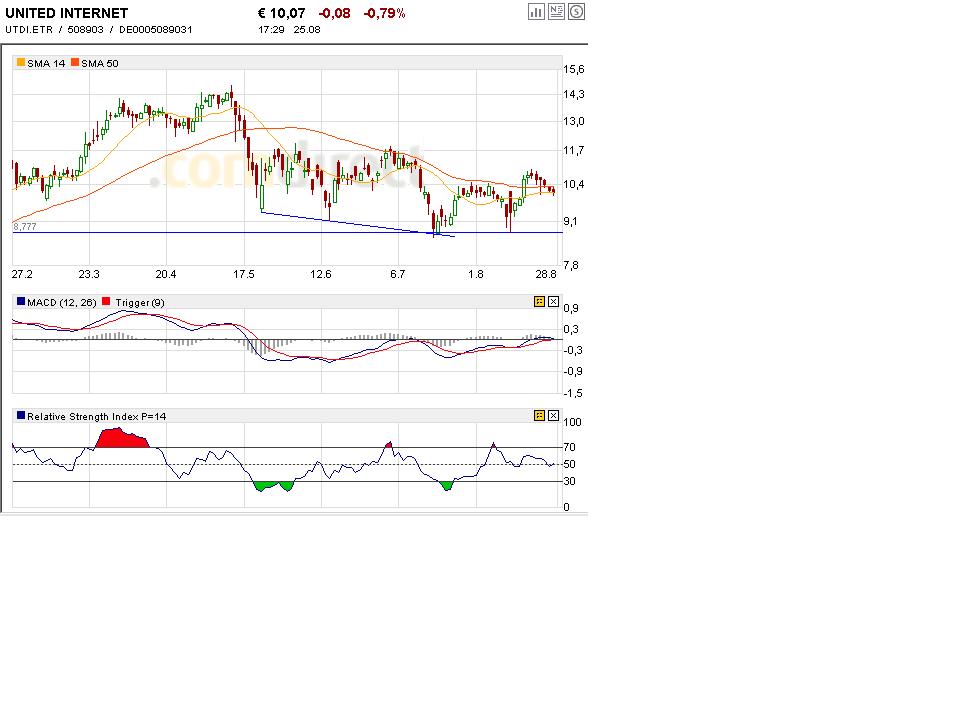This screenshot has height=711, width=953.
Task: Click the 20.4 date axis label
Action: pyautogui.click(x=166, y=274)
